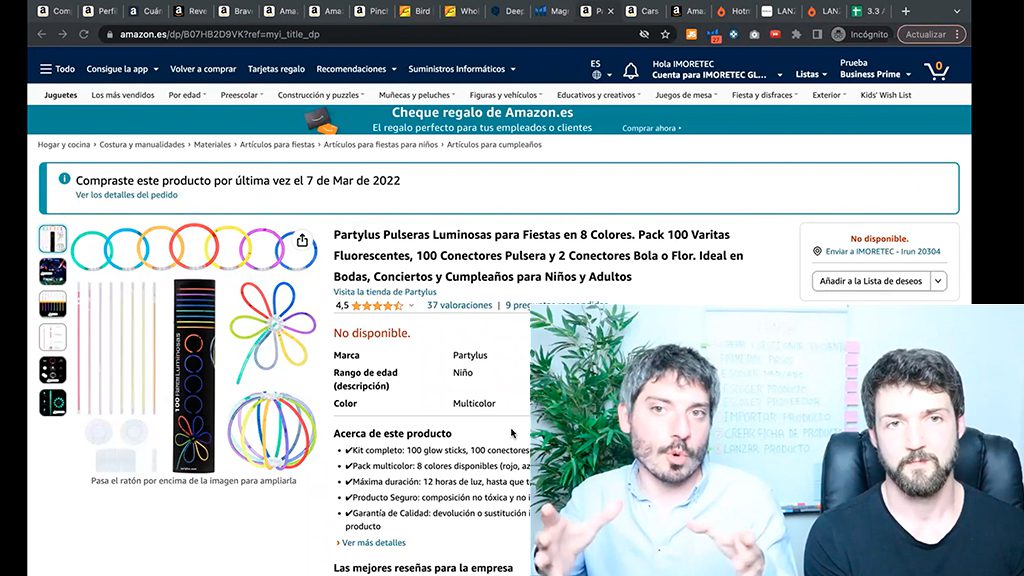The width and height of the screenshot is (1024, 576).
Task: Open the star rating breakdown chevron
Action: (x=411, y=306)
